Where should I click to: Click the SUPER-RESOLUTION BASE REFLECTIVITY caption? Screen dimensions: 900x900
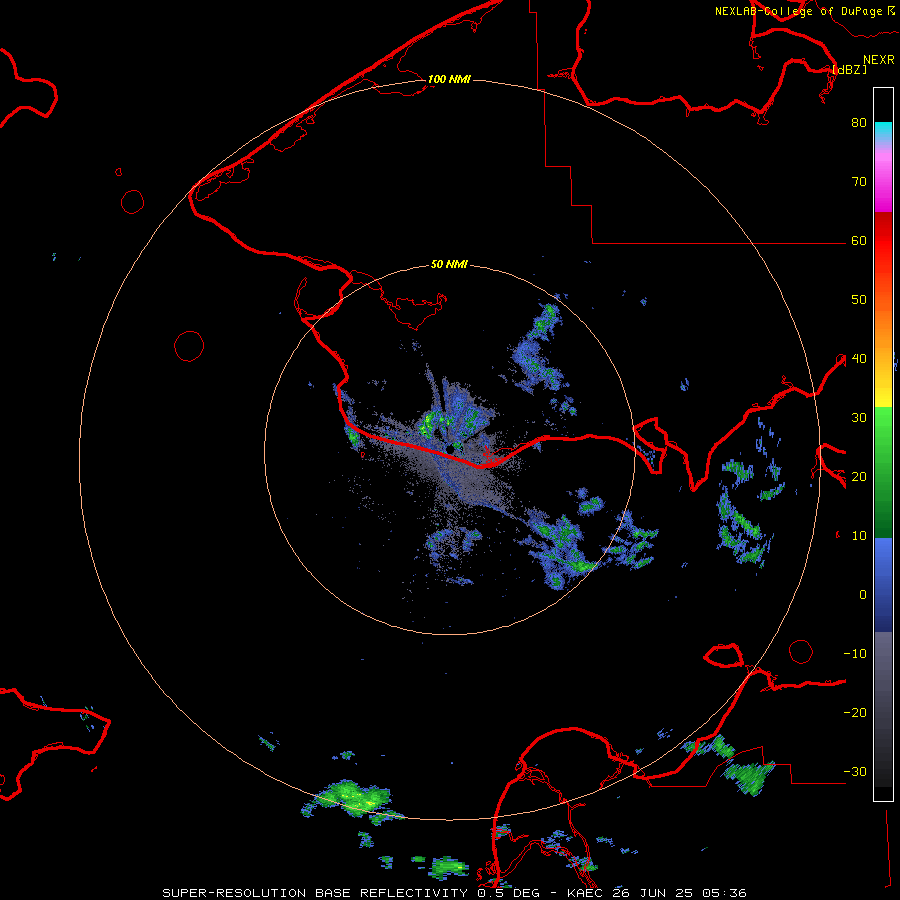[x=315, y=893]
